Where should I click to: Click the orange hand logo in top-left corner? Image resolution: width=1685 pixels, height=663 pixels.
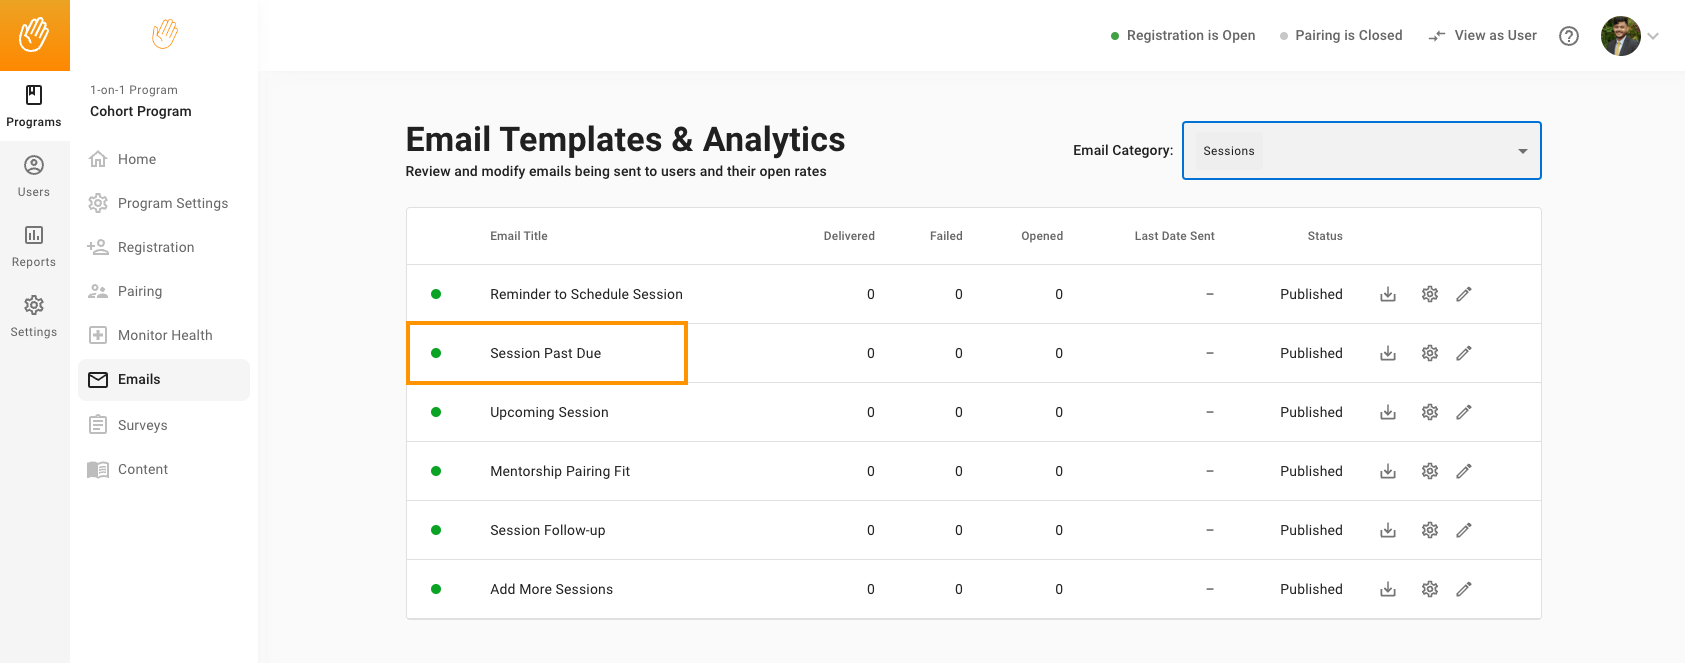coord(34,35)
